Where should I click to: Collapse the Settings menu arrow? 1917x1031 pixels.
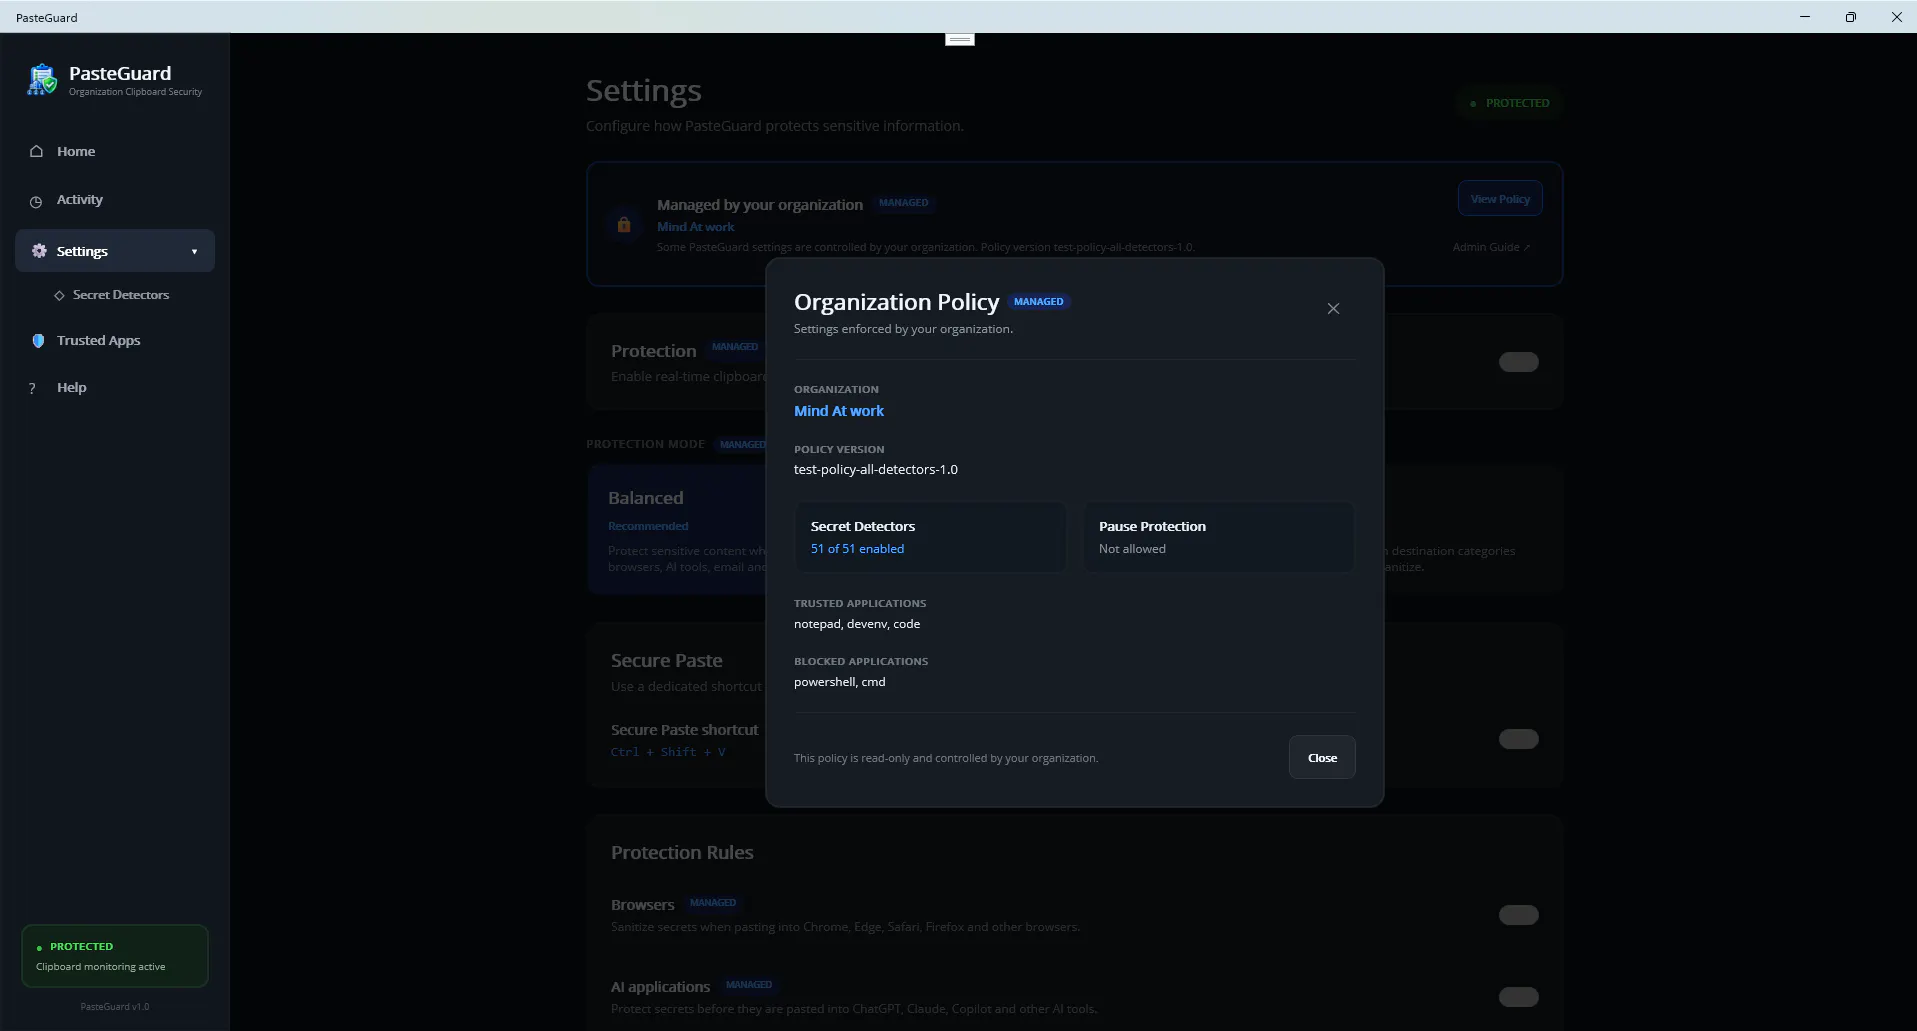click(194, 252)
